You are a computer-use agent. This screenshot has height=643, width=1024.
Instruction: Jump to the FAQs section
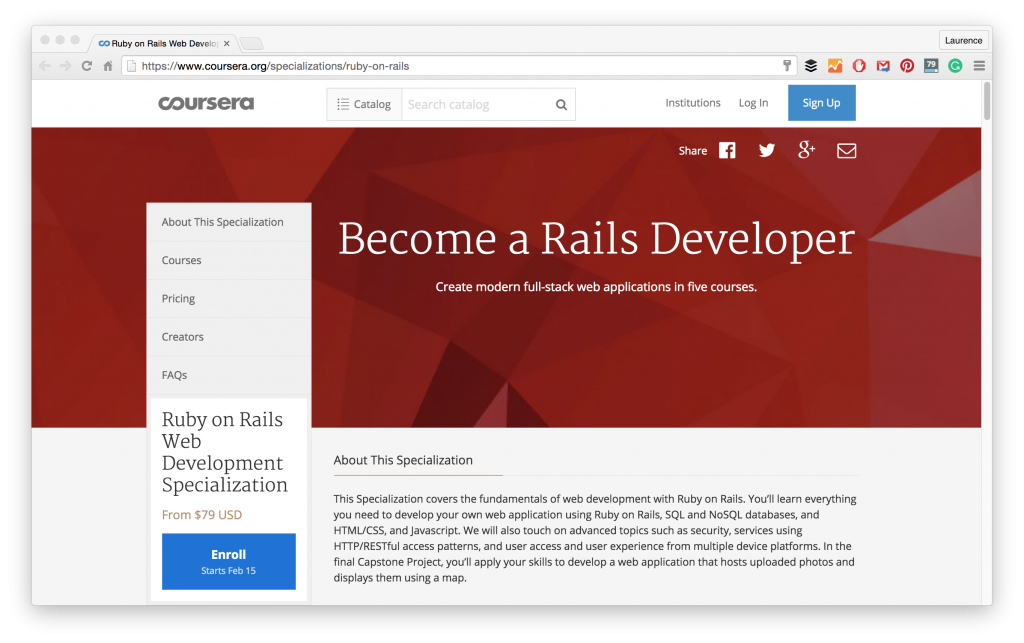229,375
